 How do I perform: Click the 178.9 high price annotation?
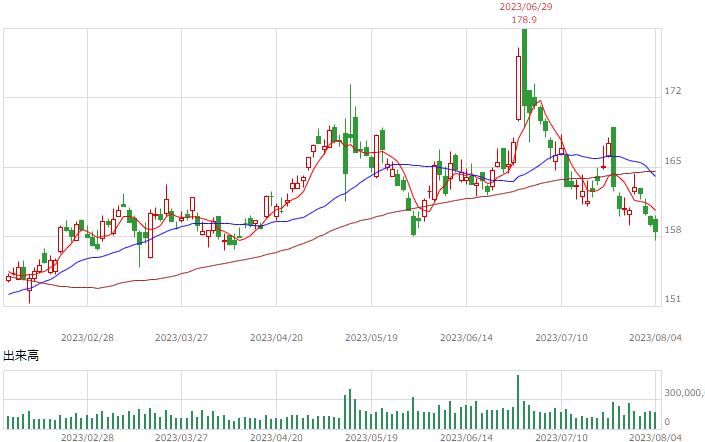pos(524,20)
